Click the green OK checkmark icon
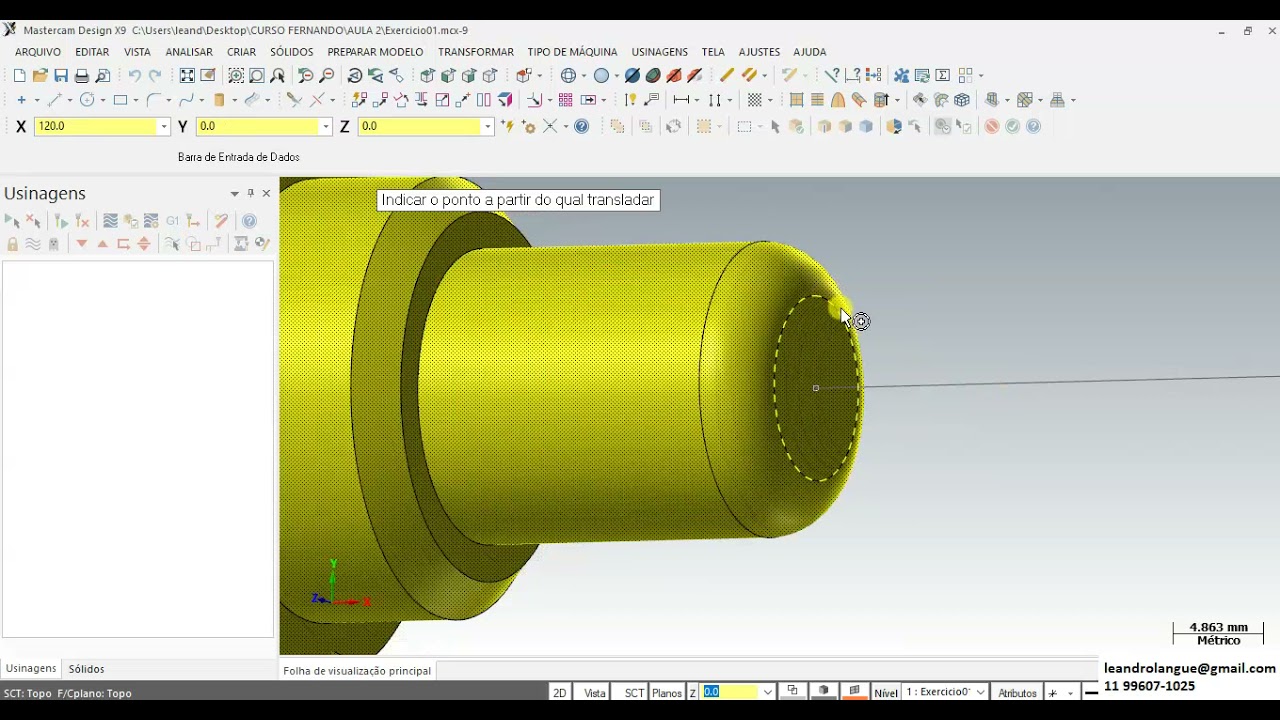This screenshot has width=1280, height=720. 1013,127
